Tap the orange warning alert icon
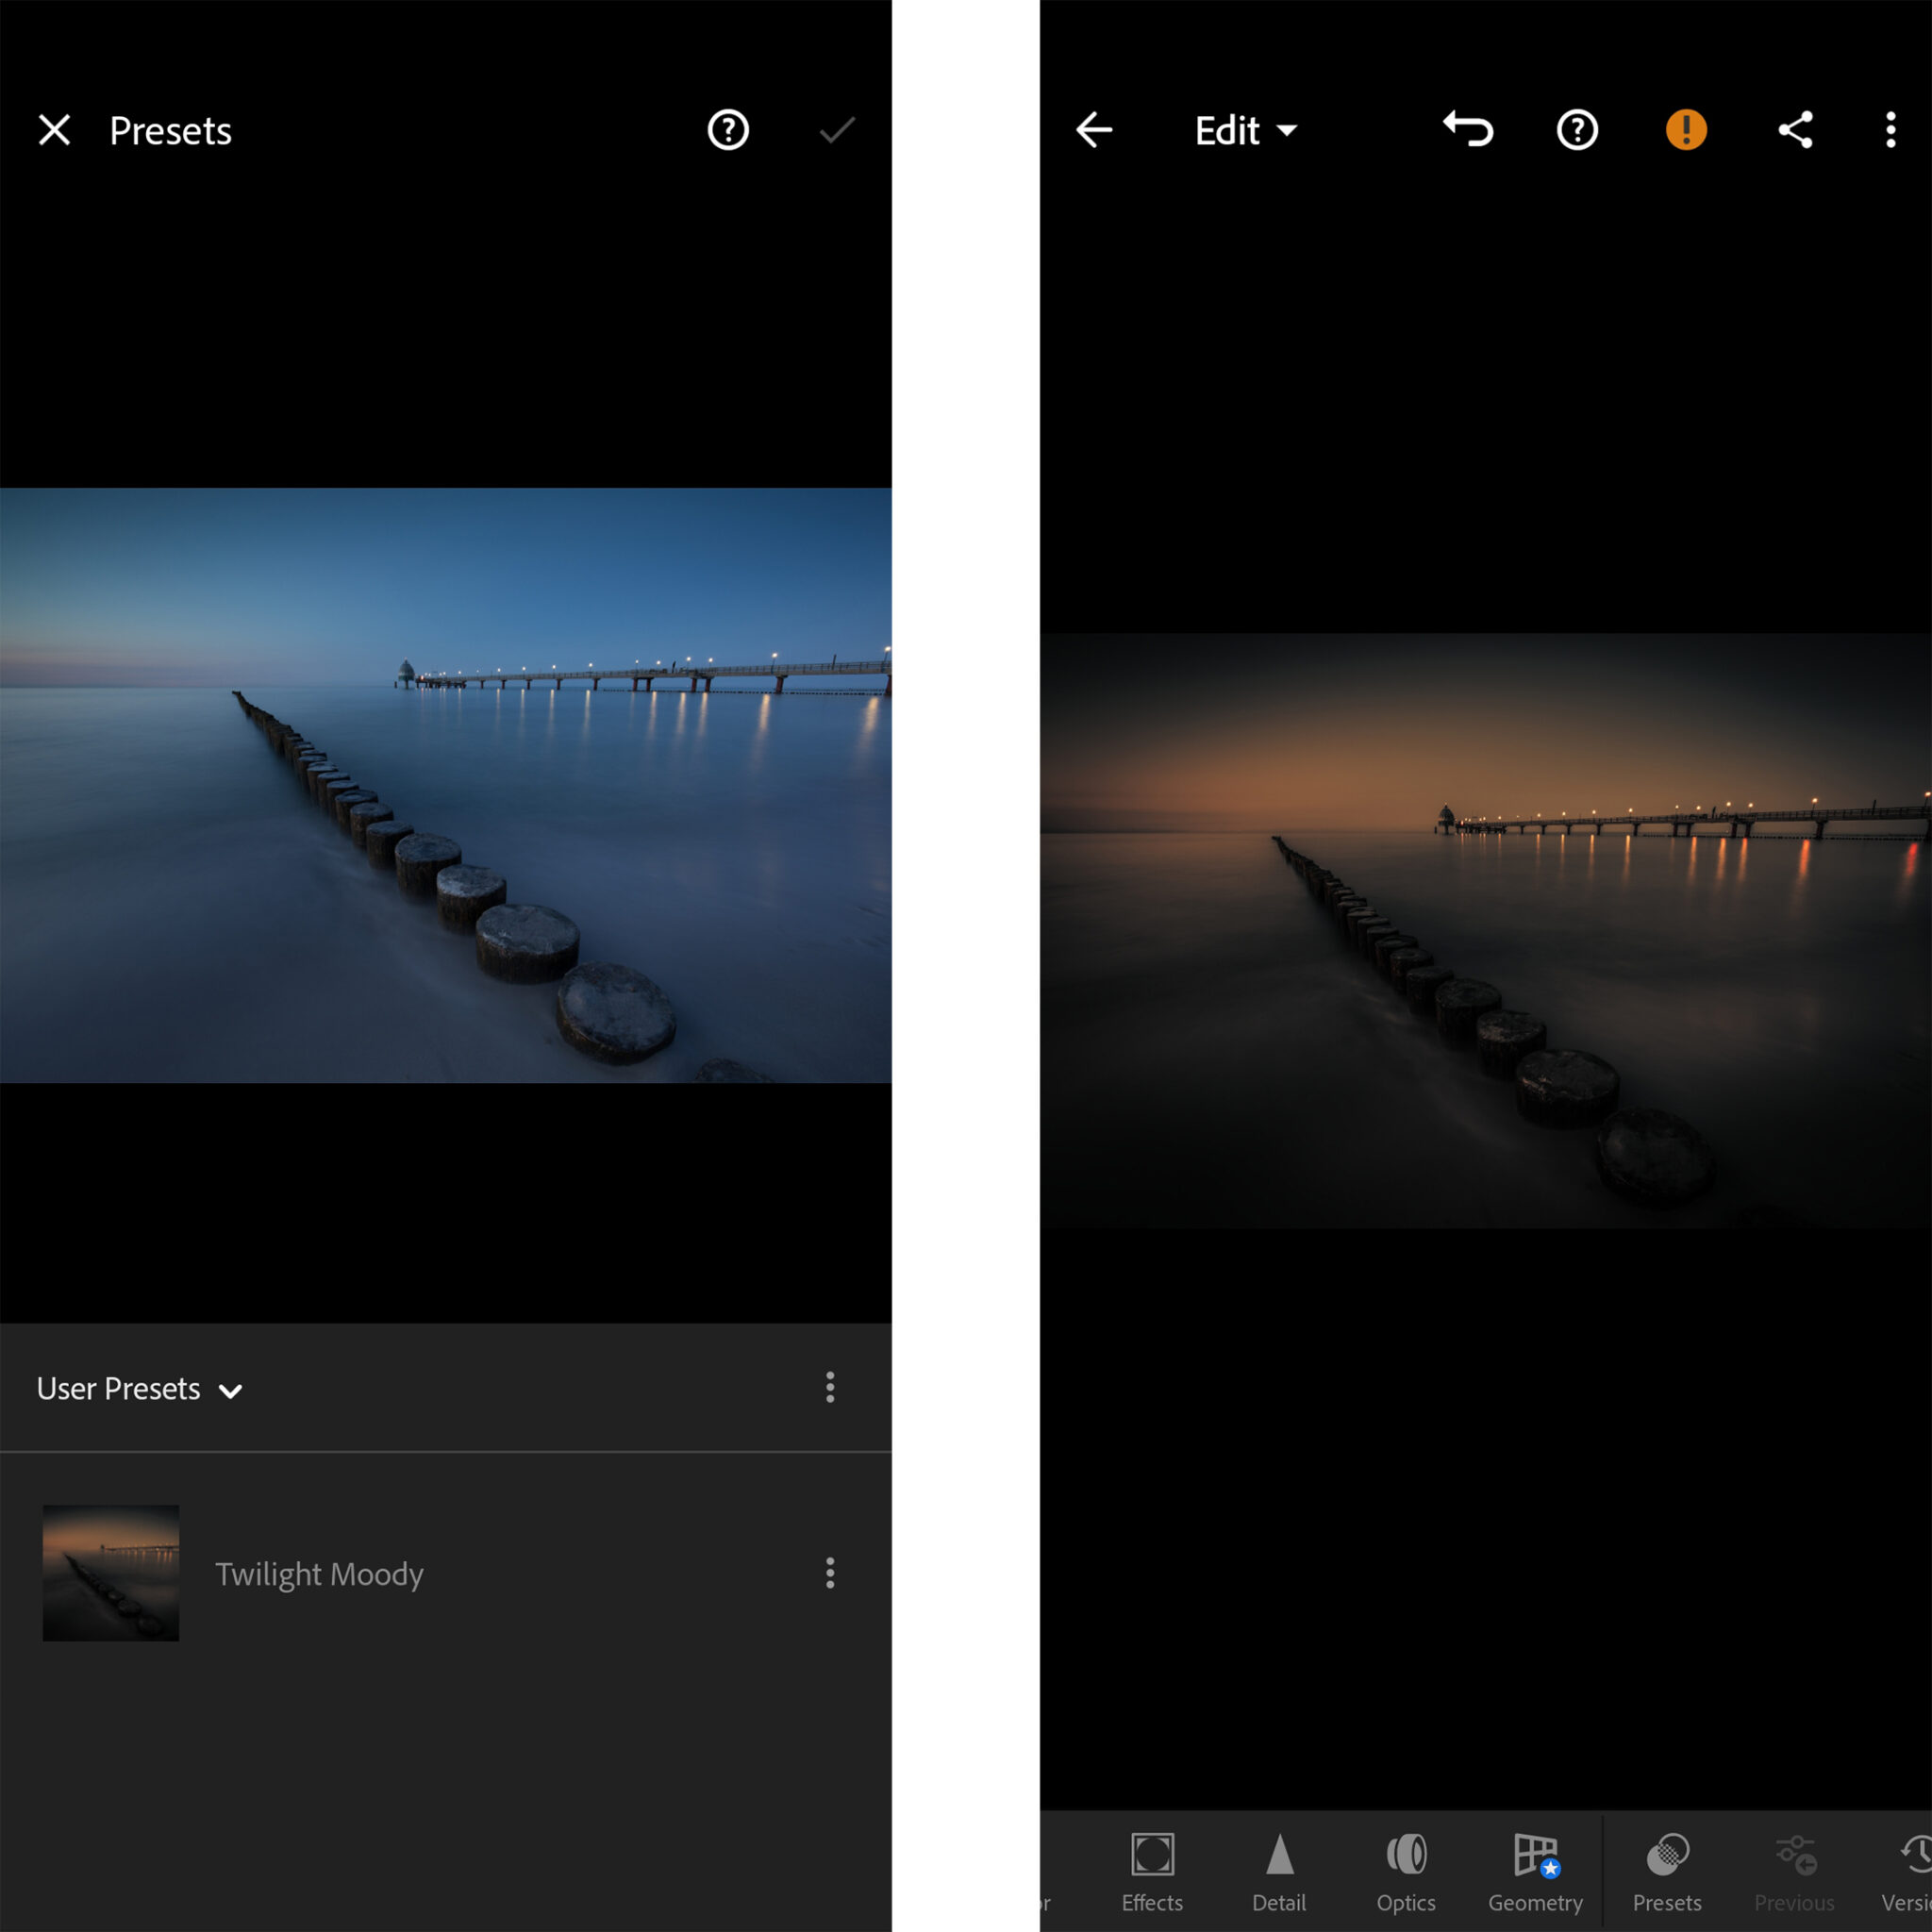This screenshot has height=1932, width=1932. tap(1686, 130)
